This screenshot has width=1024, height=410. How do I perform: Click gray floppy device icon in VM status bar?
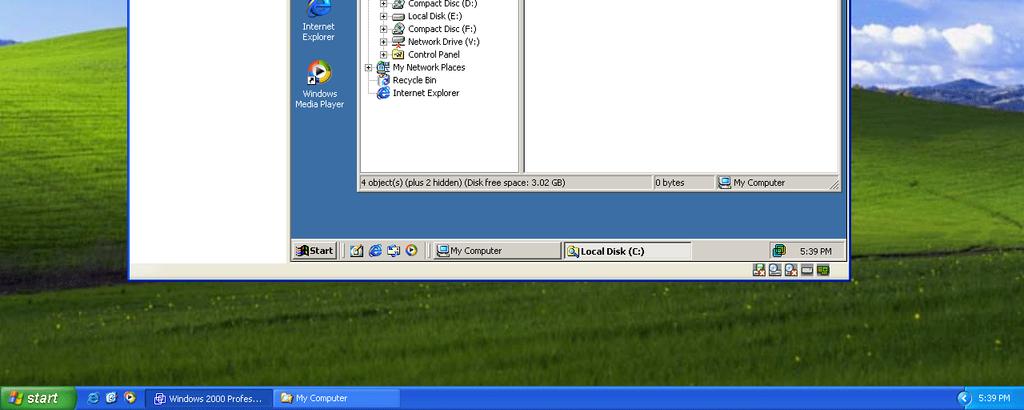pyautogui.click(x=807, y=270)
